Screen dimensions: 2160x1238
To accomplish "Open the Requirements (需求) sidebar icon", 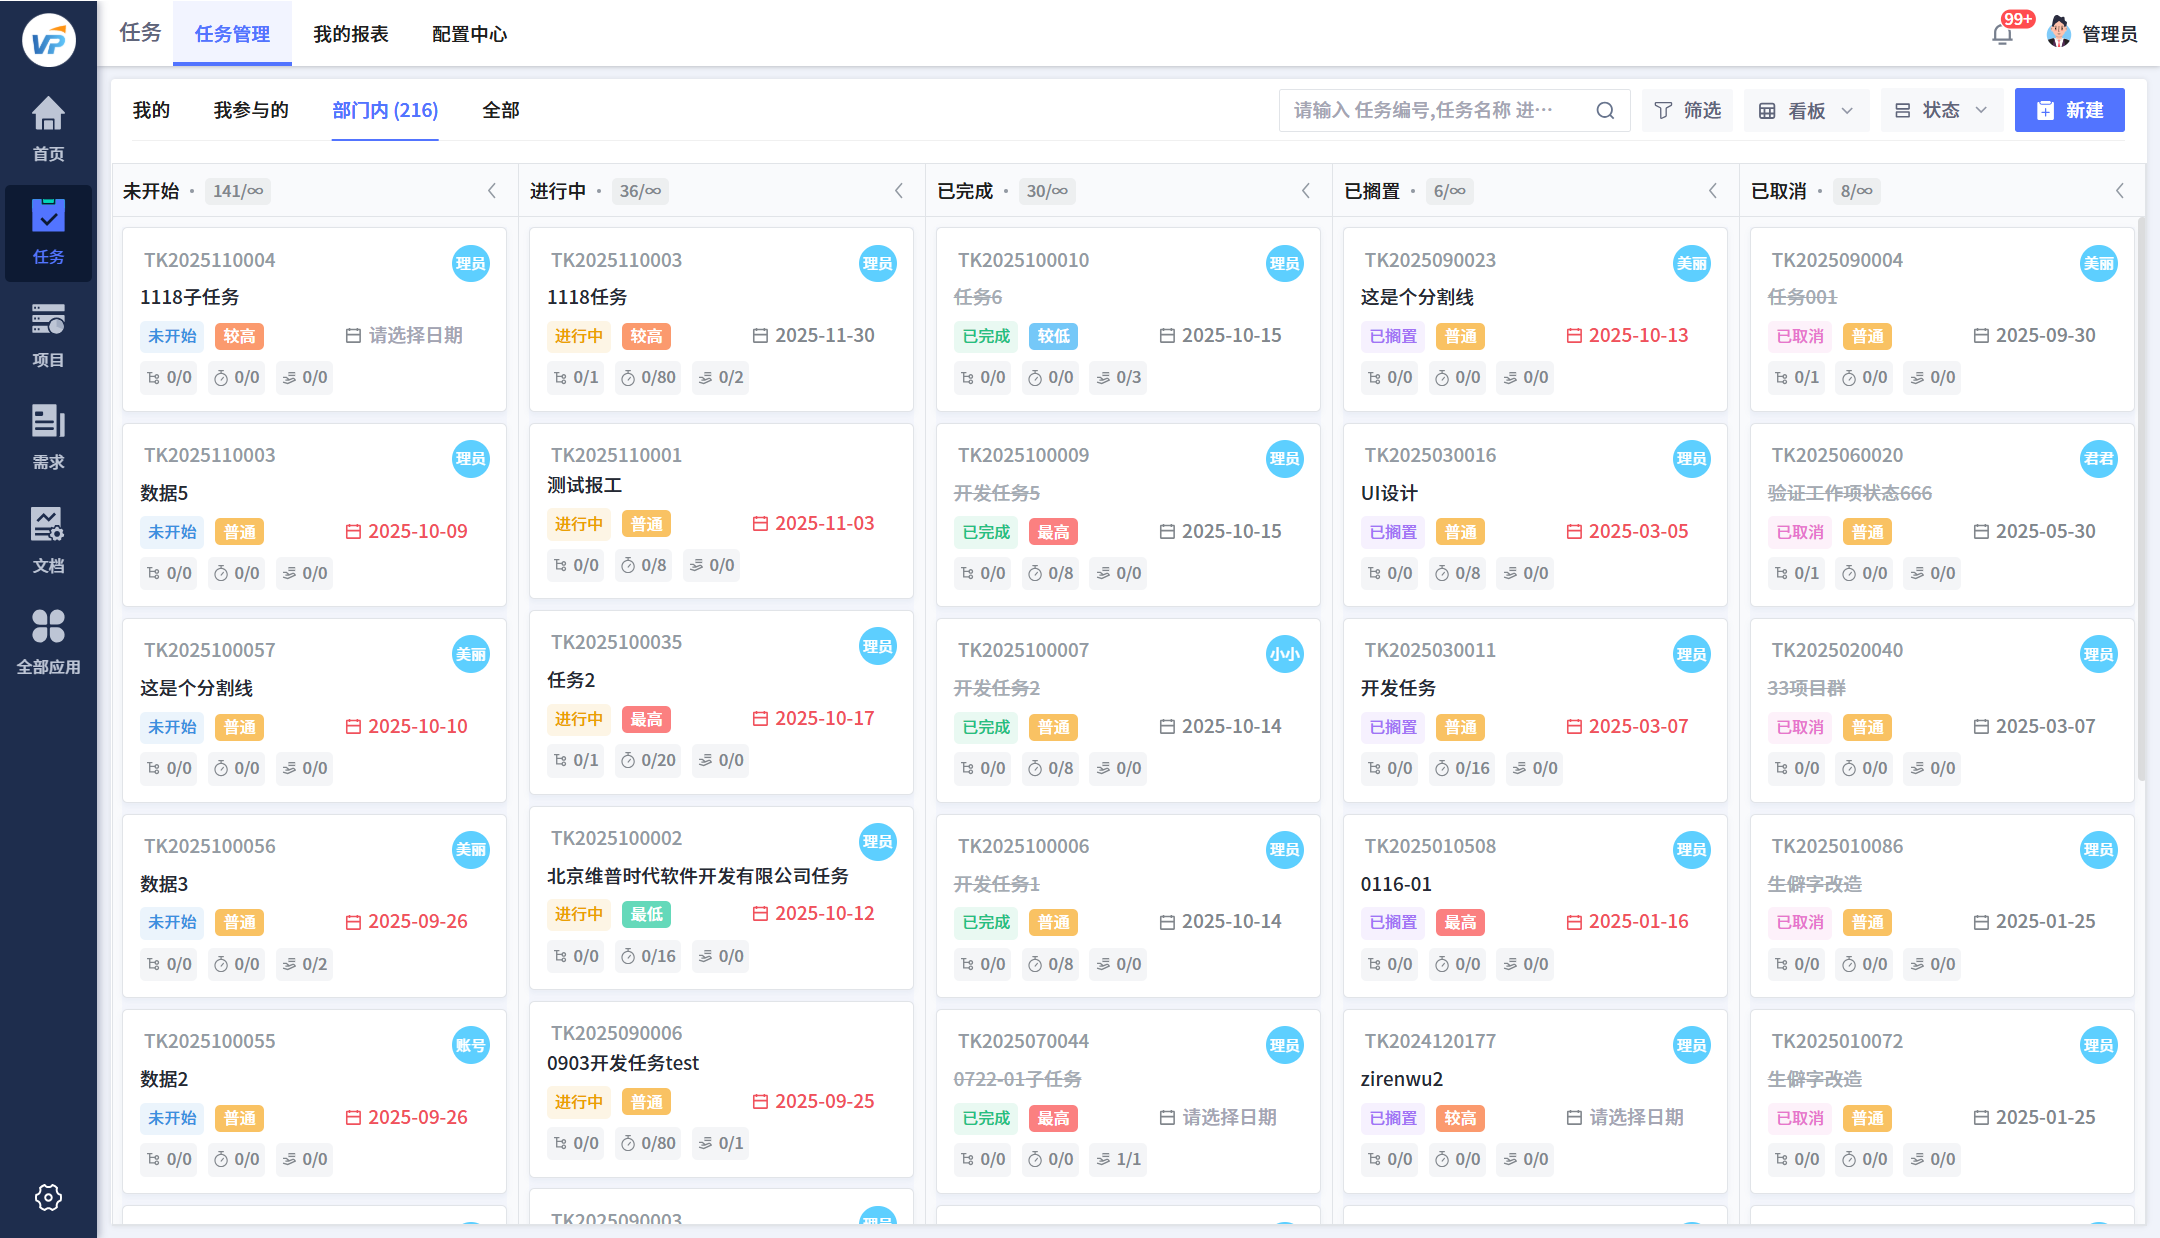I will tap(48, 436).
